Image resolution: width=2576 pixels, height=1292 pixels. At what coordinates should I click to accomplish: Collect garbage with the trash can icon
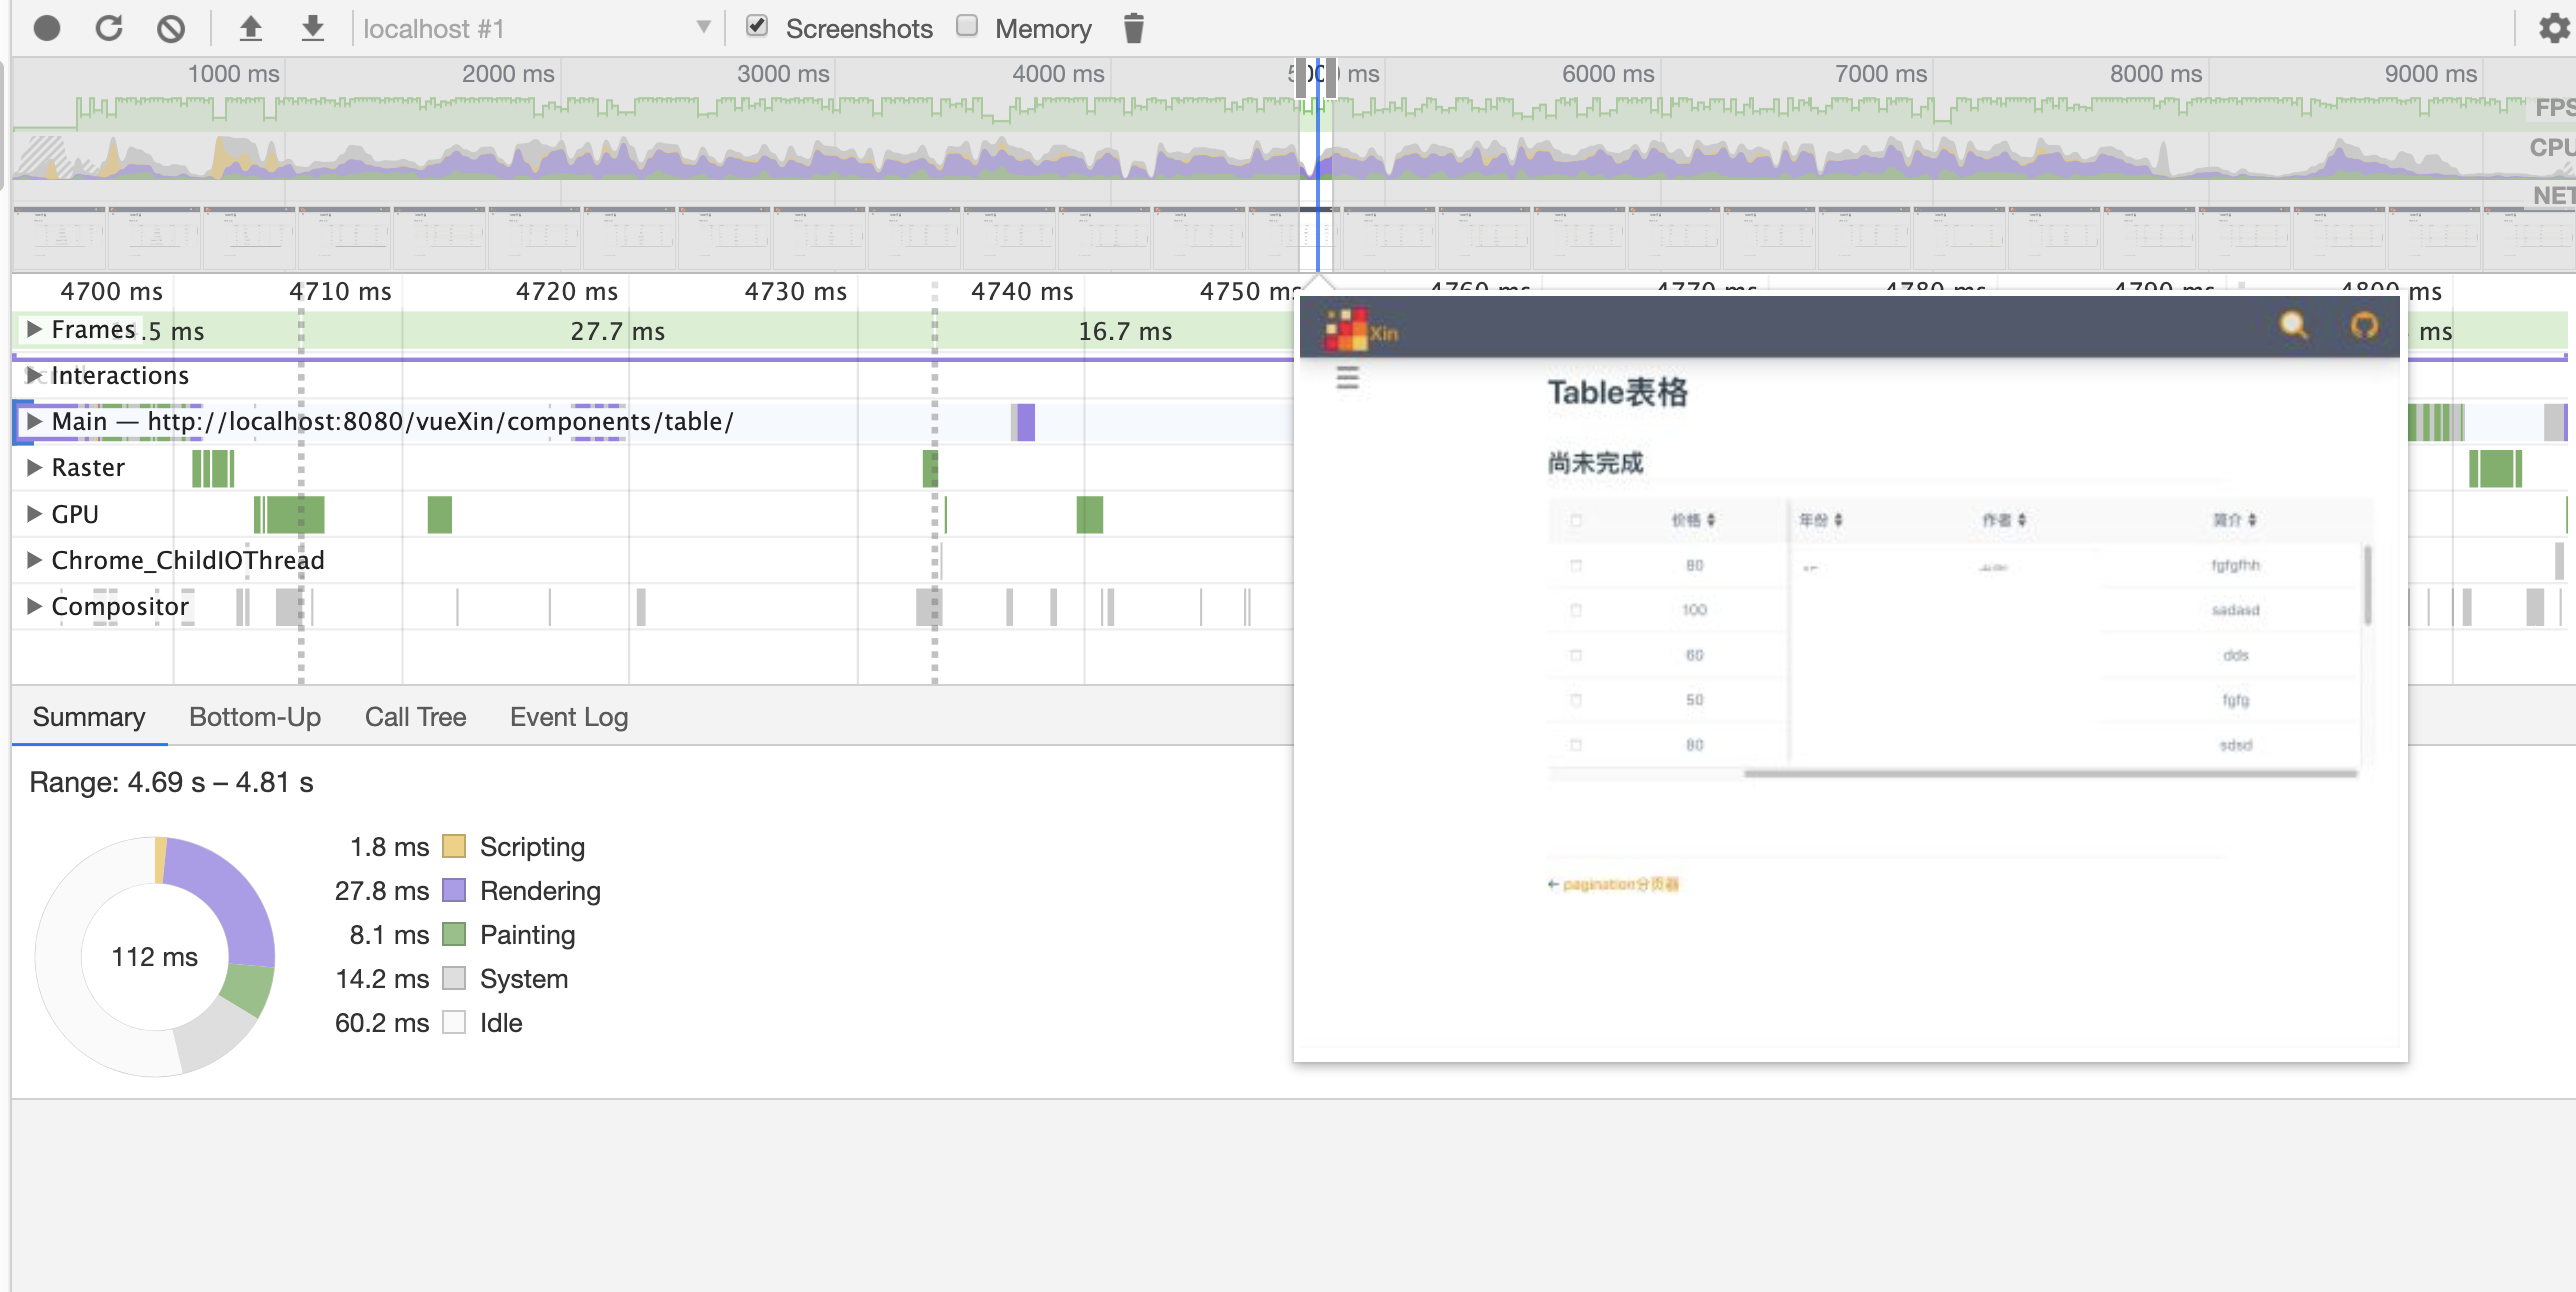[1133, 28]
